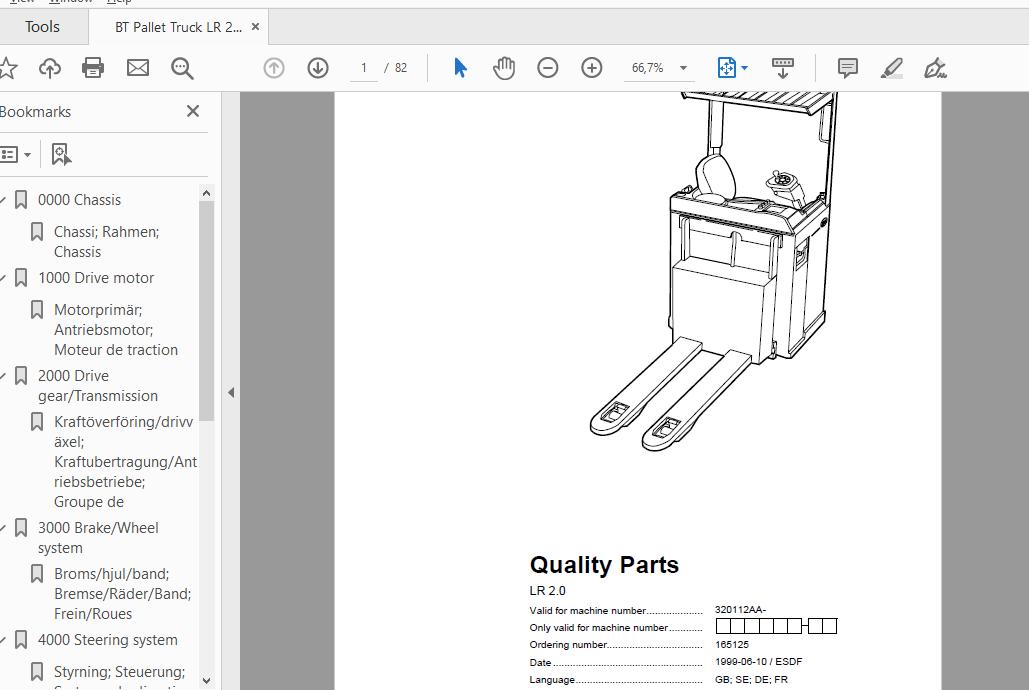Click the Quality Parts heading text
This screenshot has width=1029, height=690.
click(x=604, y=565)
